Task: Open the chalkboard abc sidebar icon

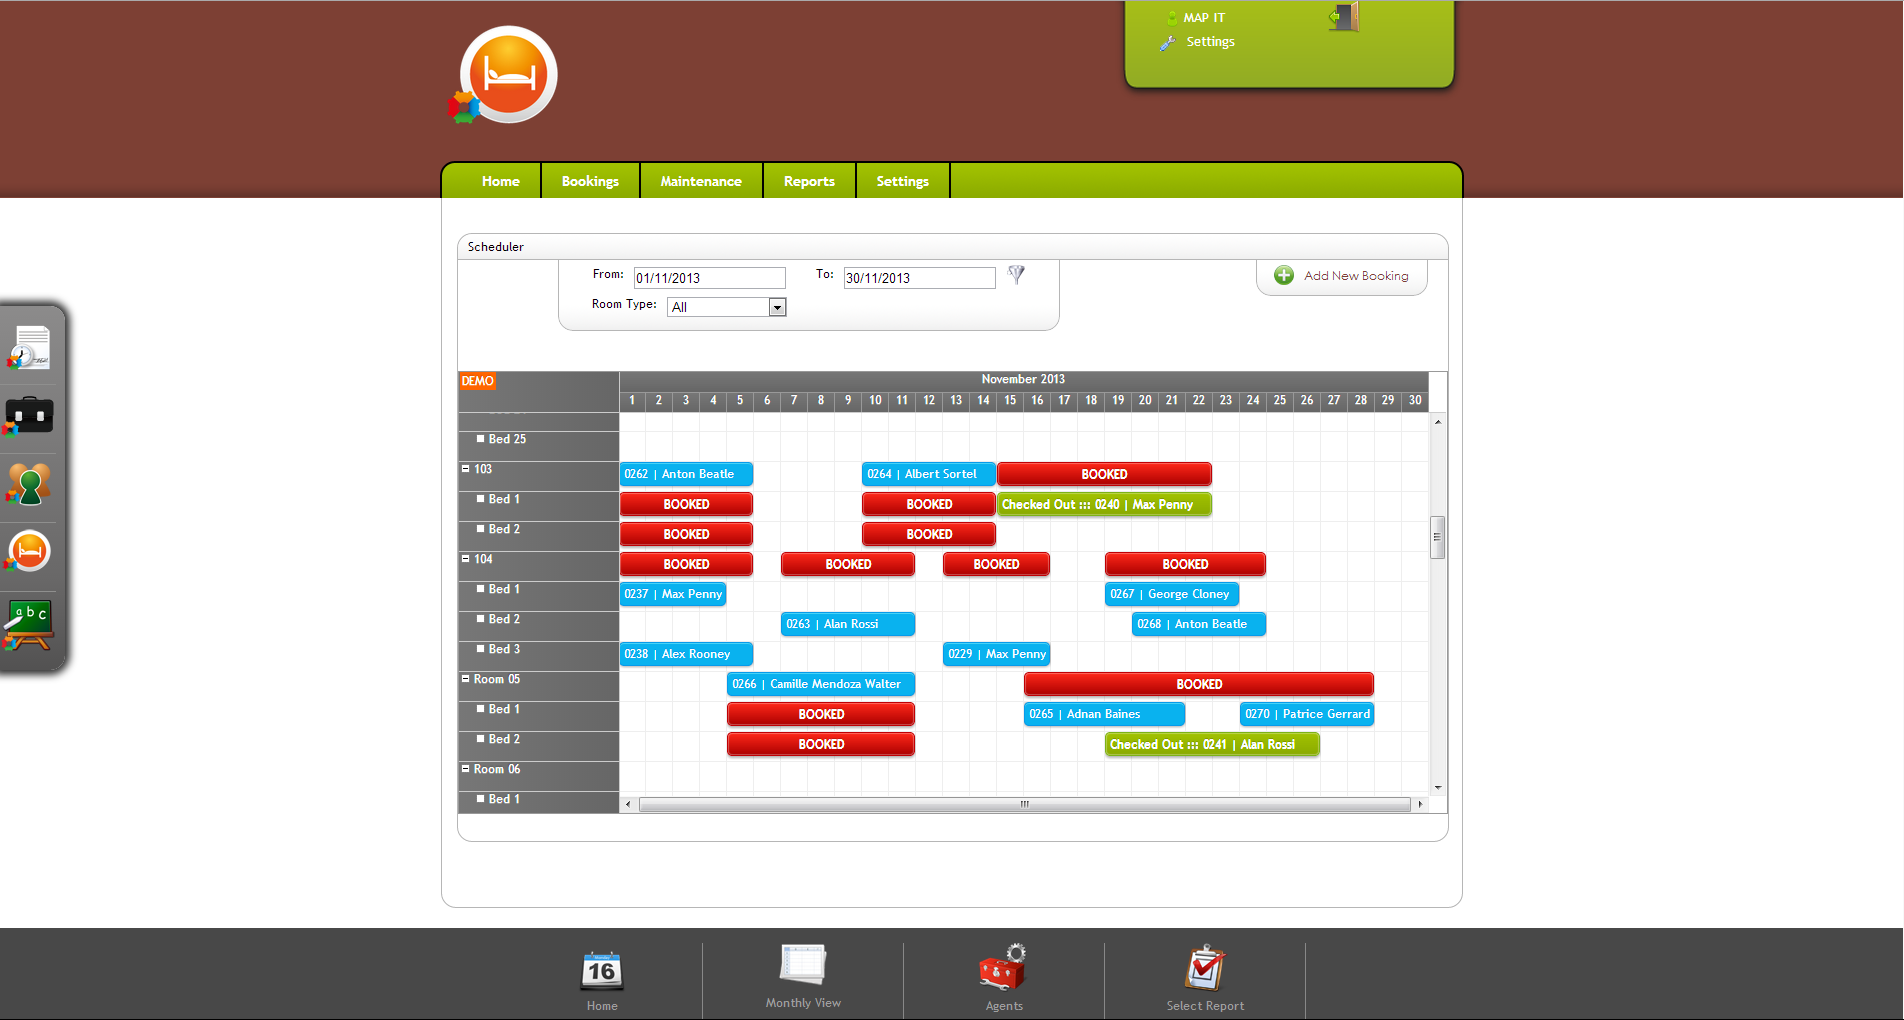Action: pyautogui.click(x=29, y=625)
